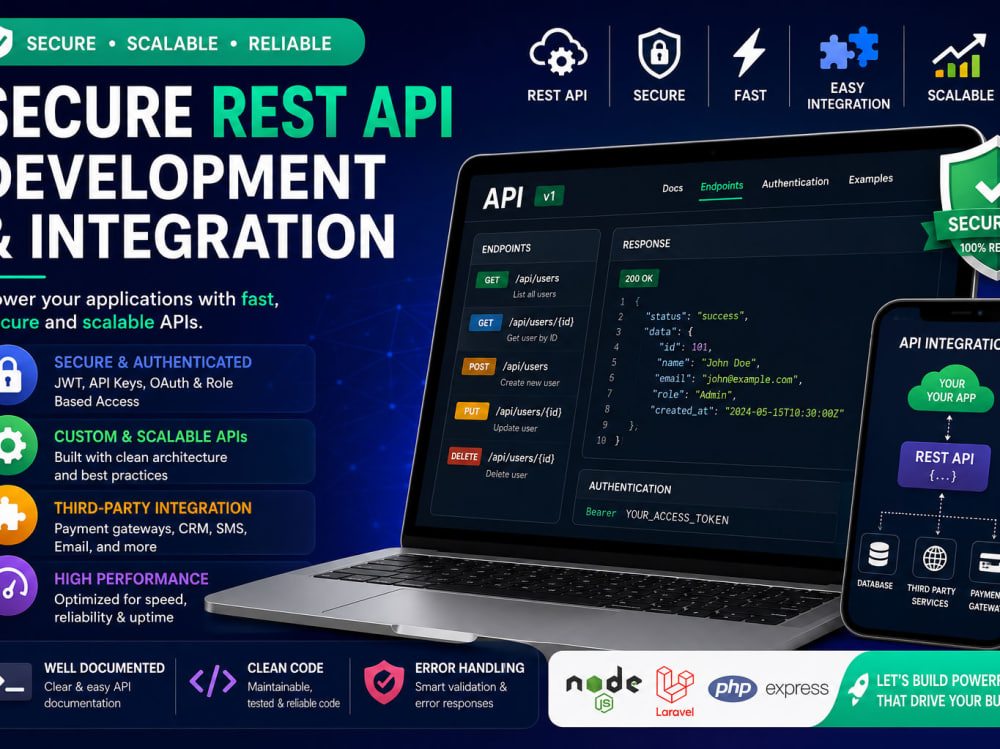Click the CUSTOM & SCALABLE APIs heading text
1000x749 pixels.
[x=151, y=436]
